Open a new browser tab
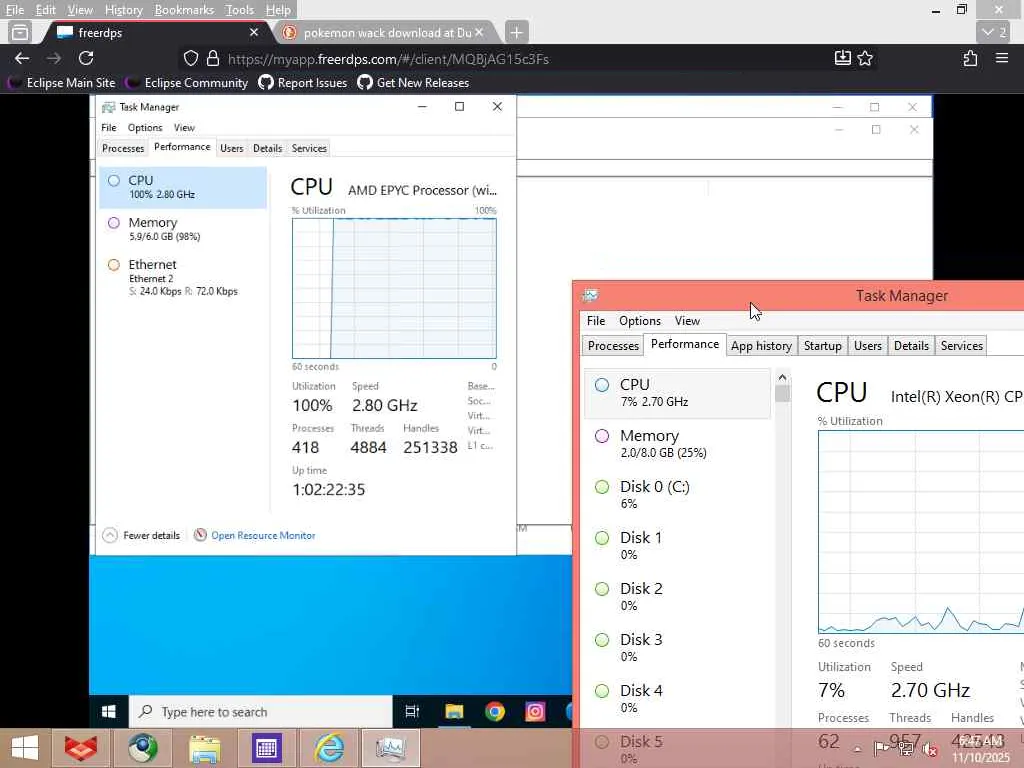The width and height of the screenshot is (1024, 768). pos(516,32)
